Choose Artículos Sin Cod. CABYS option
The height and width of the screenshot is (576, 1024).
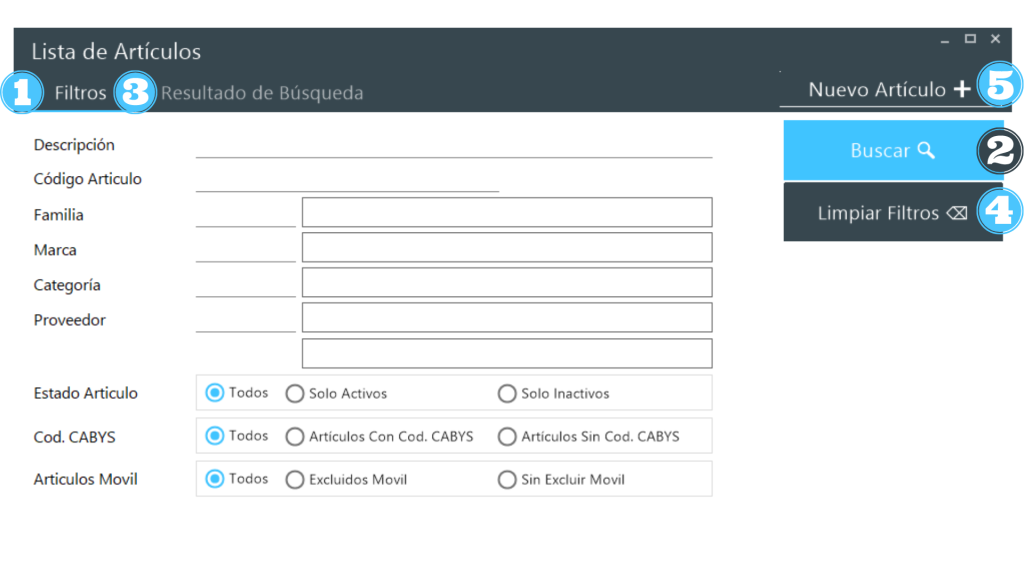[x=507, y=437]
